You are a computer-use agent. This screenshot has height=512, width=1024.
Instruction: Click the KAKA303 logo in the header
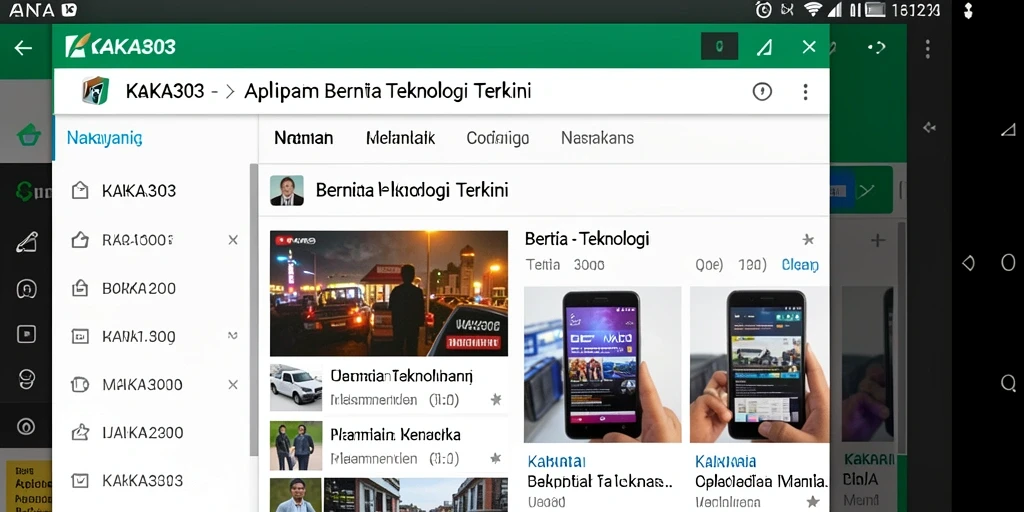pyautogui.click(x=121, y=46)
